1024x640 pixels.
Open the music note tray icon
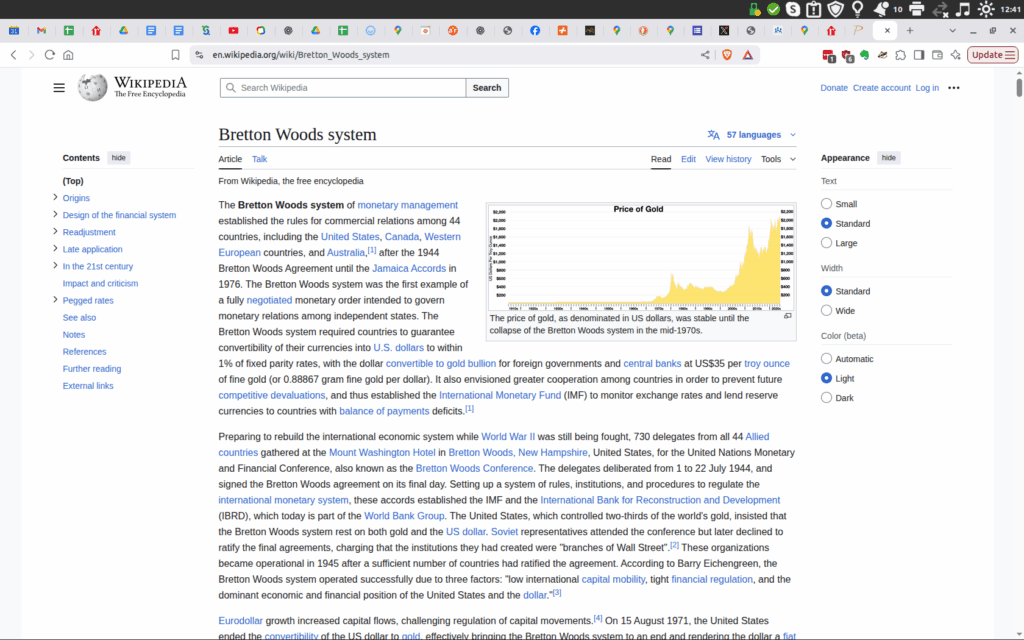(x=963, y=9)
